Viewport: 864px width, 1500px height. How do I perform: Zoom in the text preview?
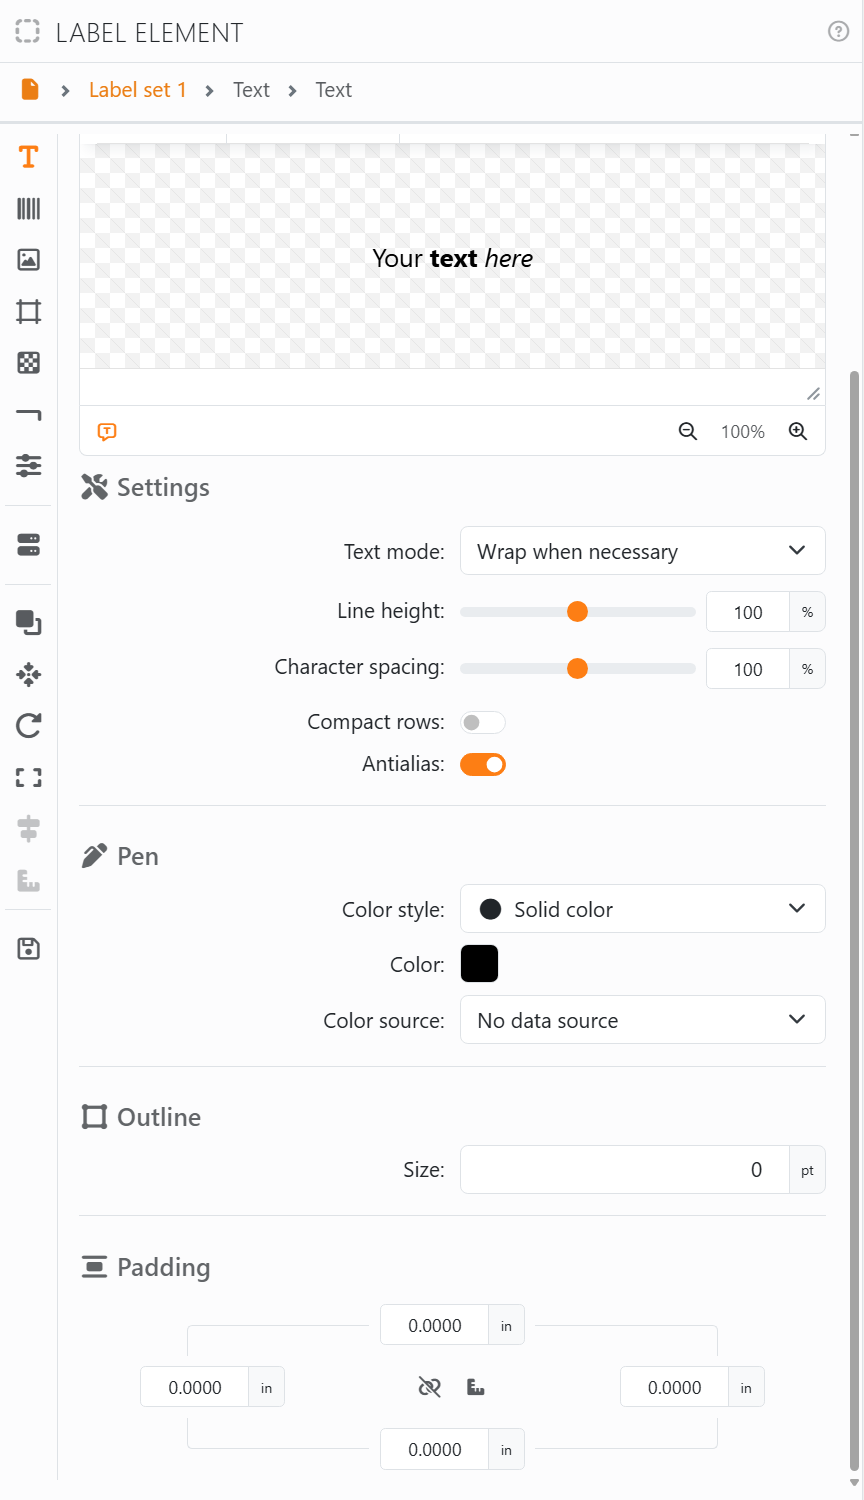tap(798, 431)
